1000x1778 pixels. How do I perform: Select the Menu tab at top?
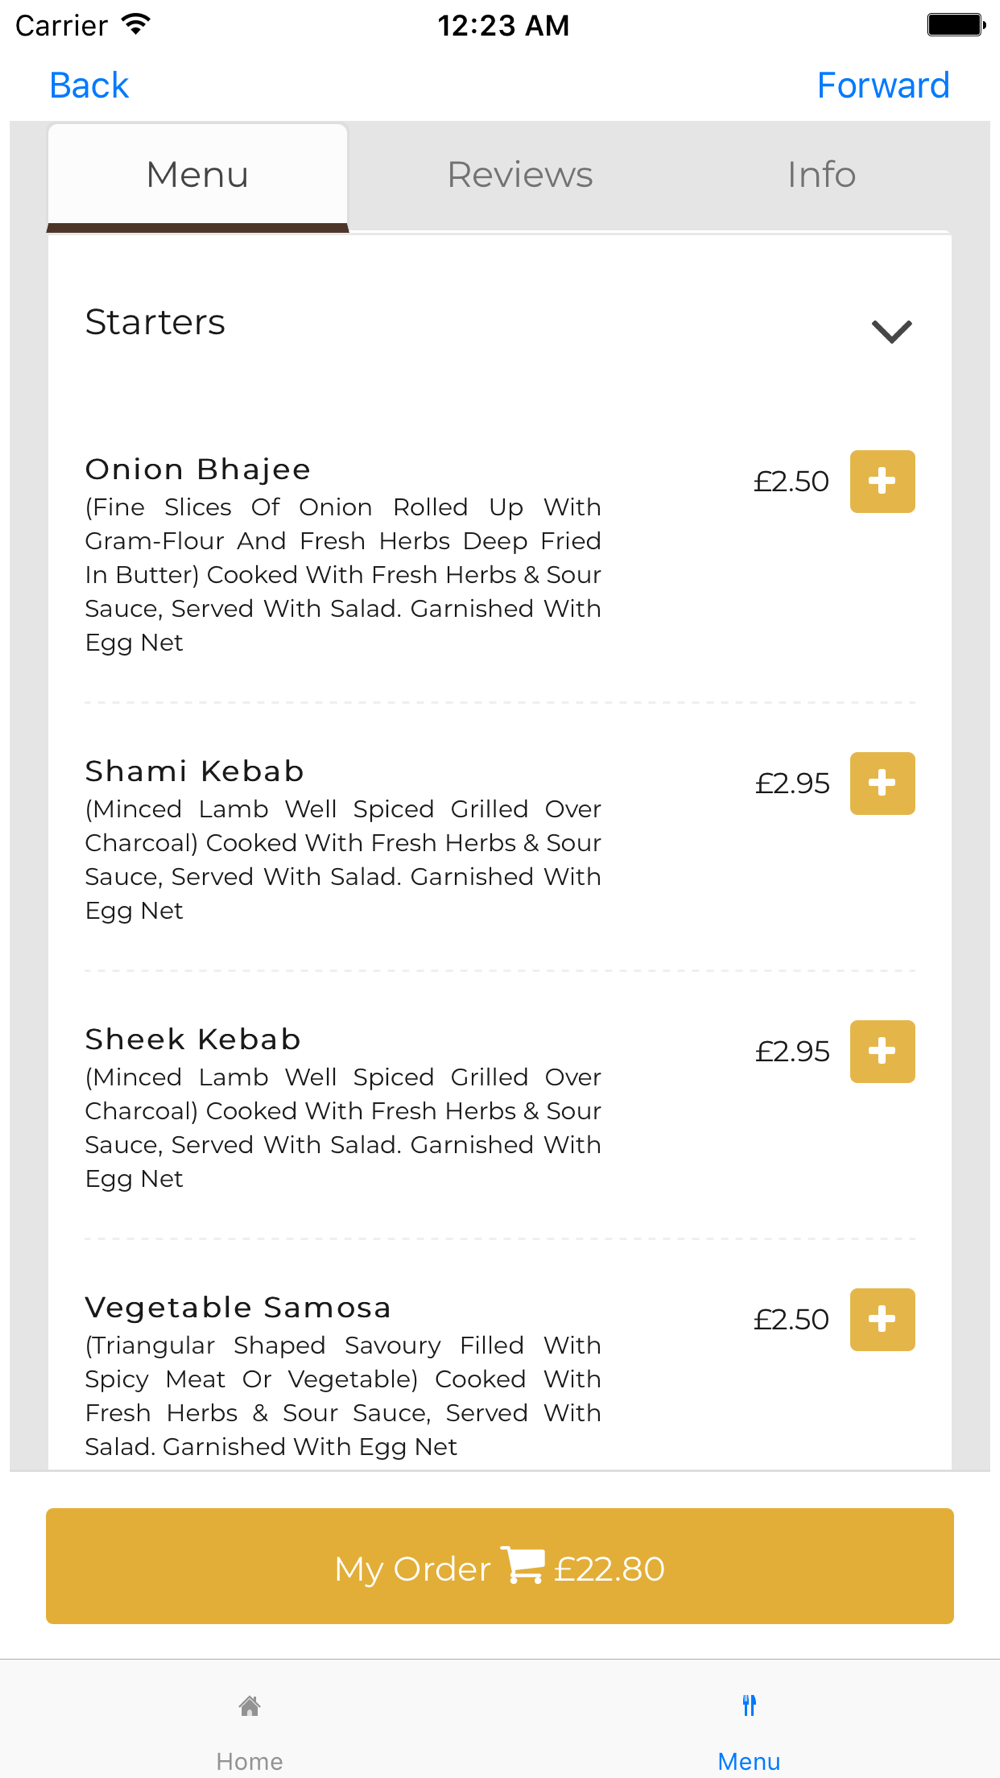click(x=198, y=177)
